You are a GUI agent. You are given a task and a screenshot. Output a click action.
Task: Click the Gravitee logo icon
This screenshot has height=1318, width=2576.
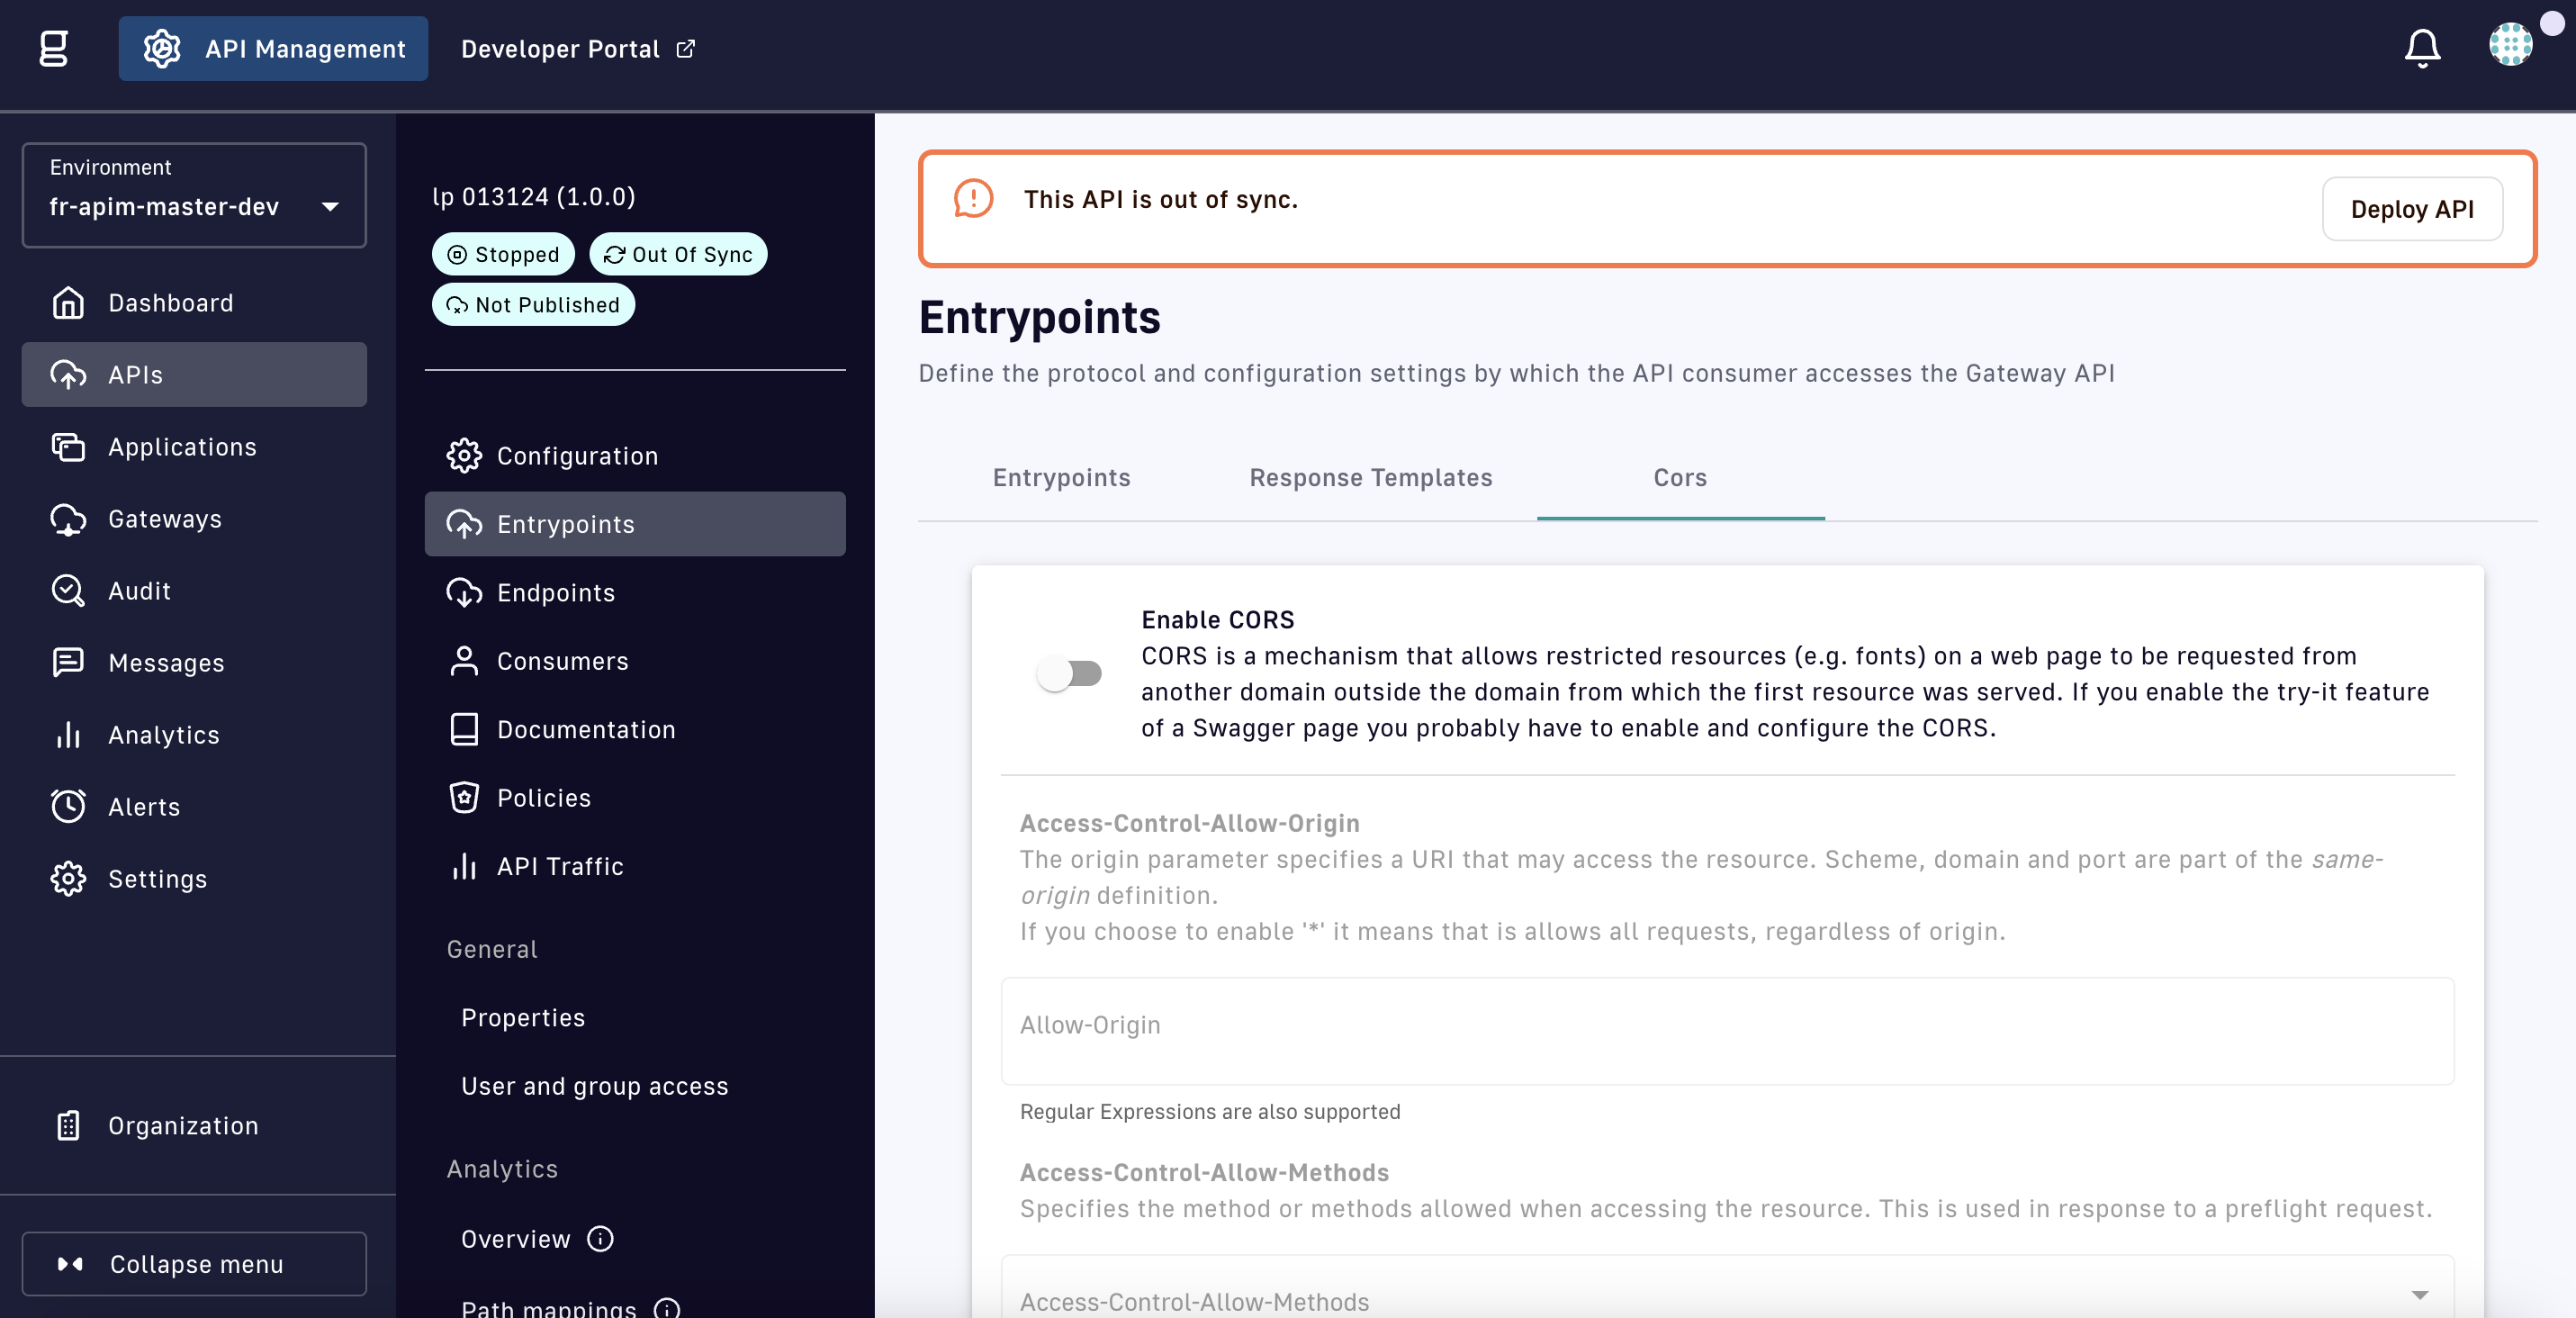(x=54, y=48)
